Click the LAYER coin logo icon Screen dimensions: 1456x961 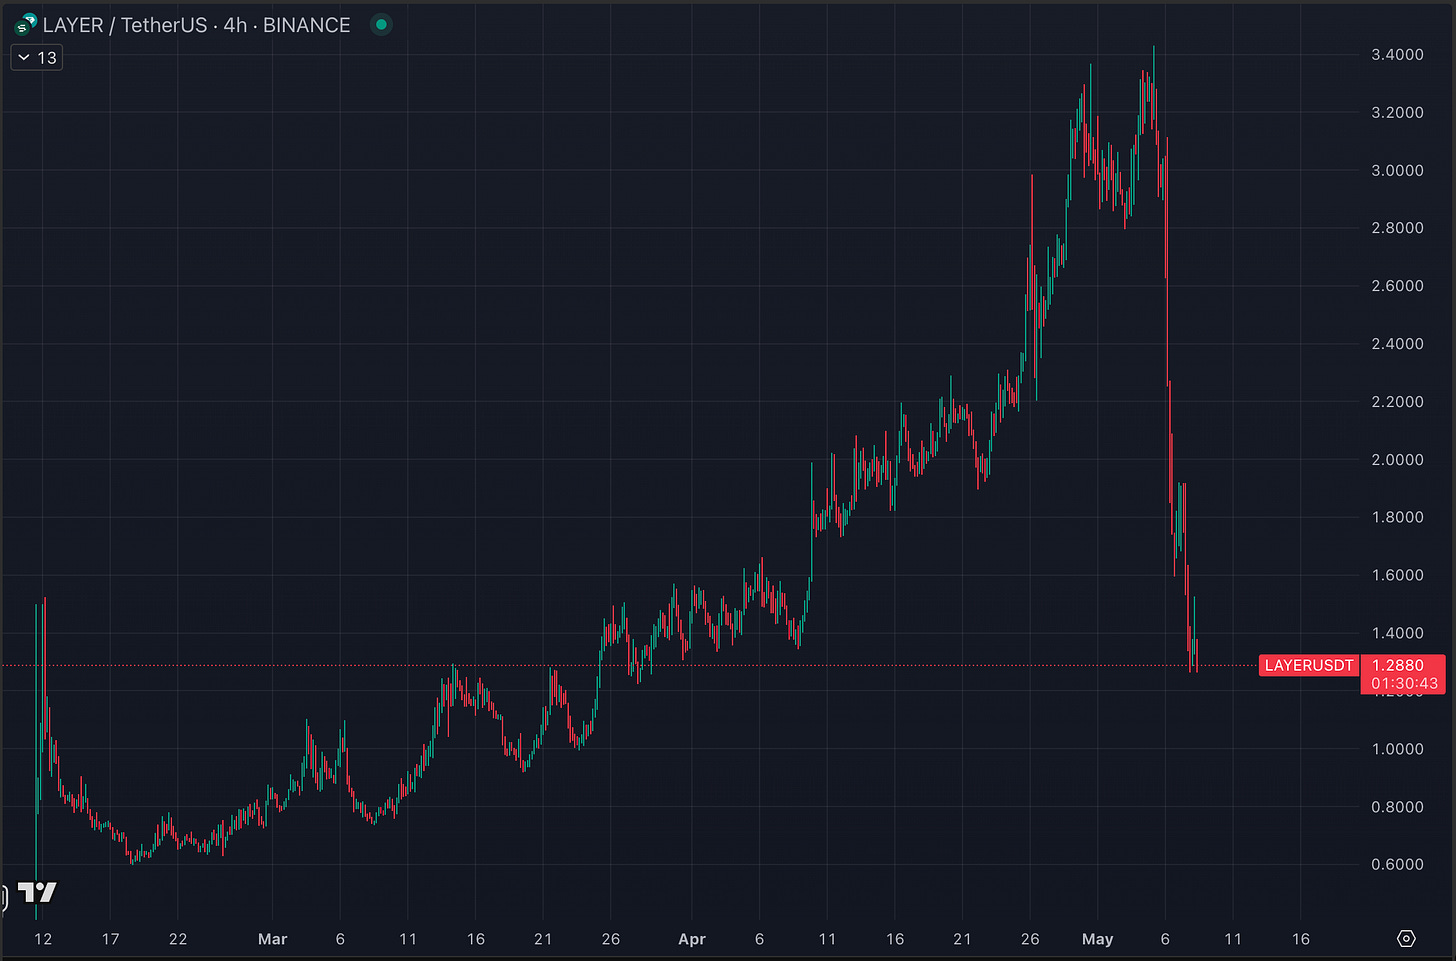25,25
